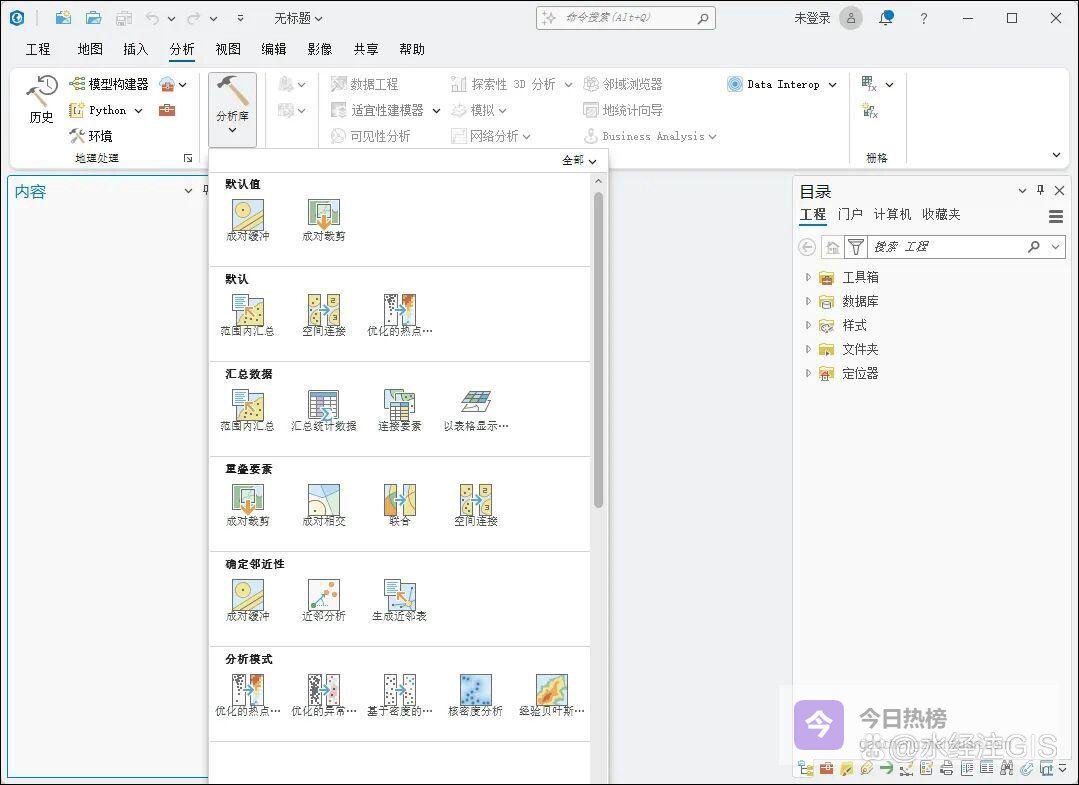Expand the 数据库 node in catalog
Screen dimensions: 1079x785
tap(808, 301)
